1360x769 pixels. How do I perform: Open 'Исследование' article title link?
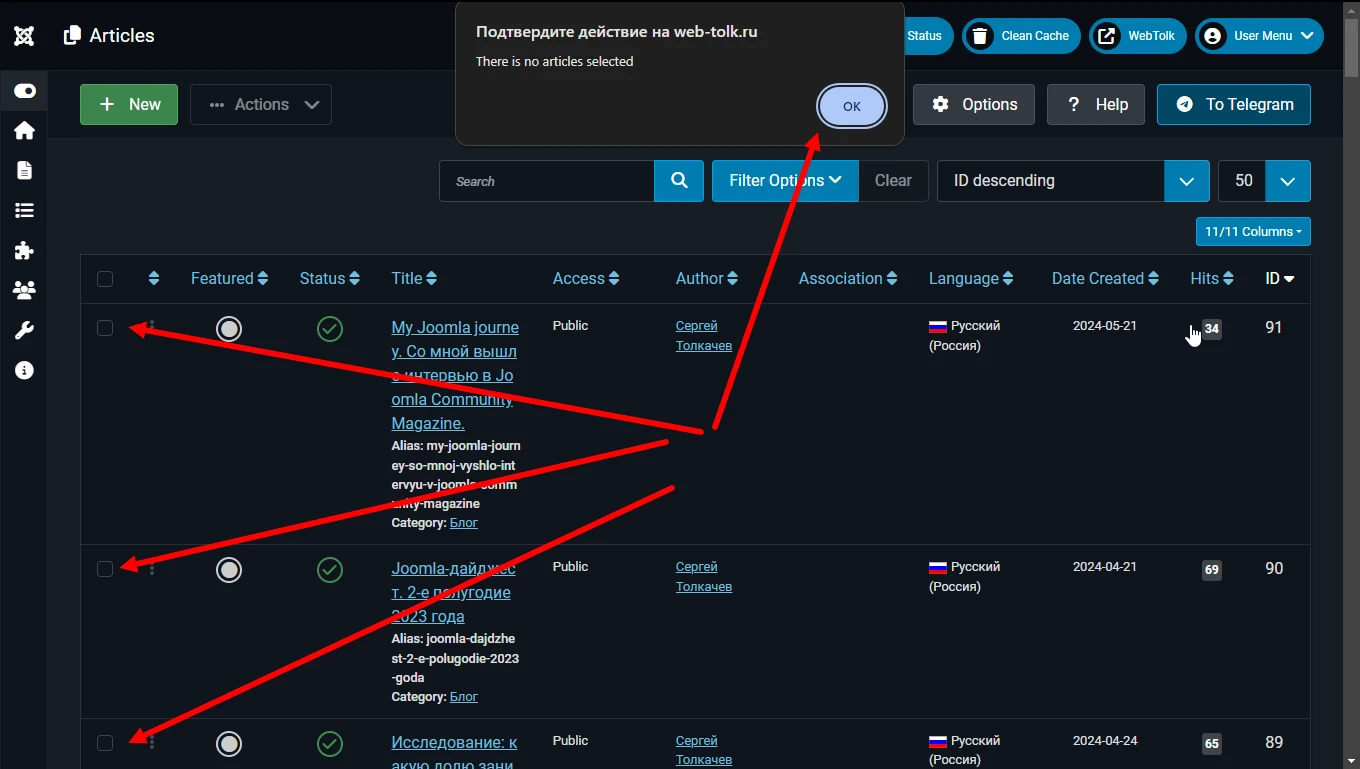[x=454, y=753]
